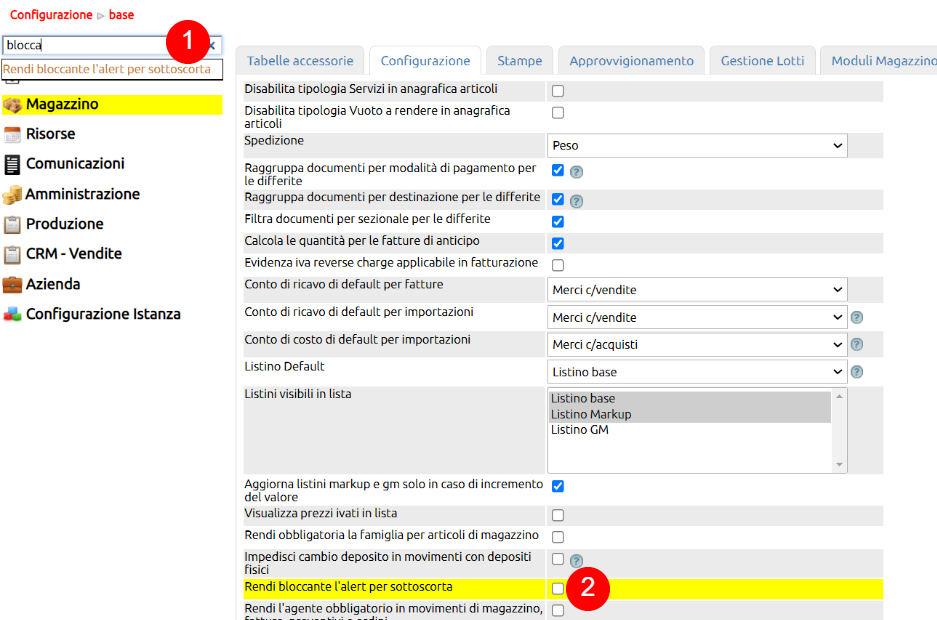937x620 pixels.
Task: Click the Azienda menu label
Action: pyautogui.click(x=53, y=284)
